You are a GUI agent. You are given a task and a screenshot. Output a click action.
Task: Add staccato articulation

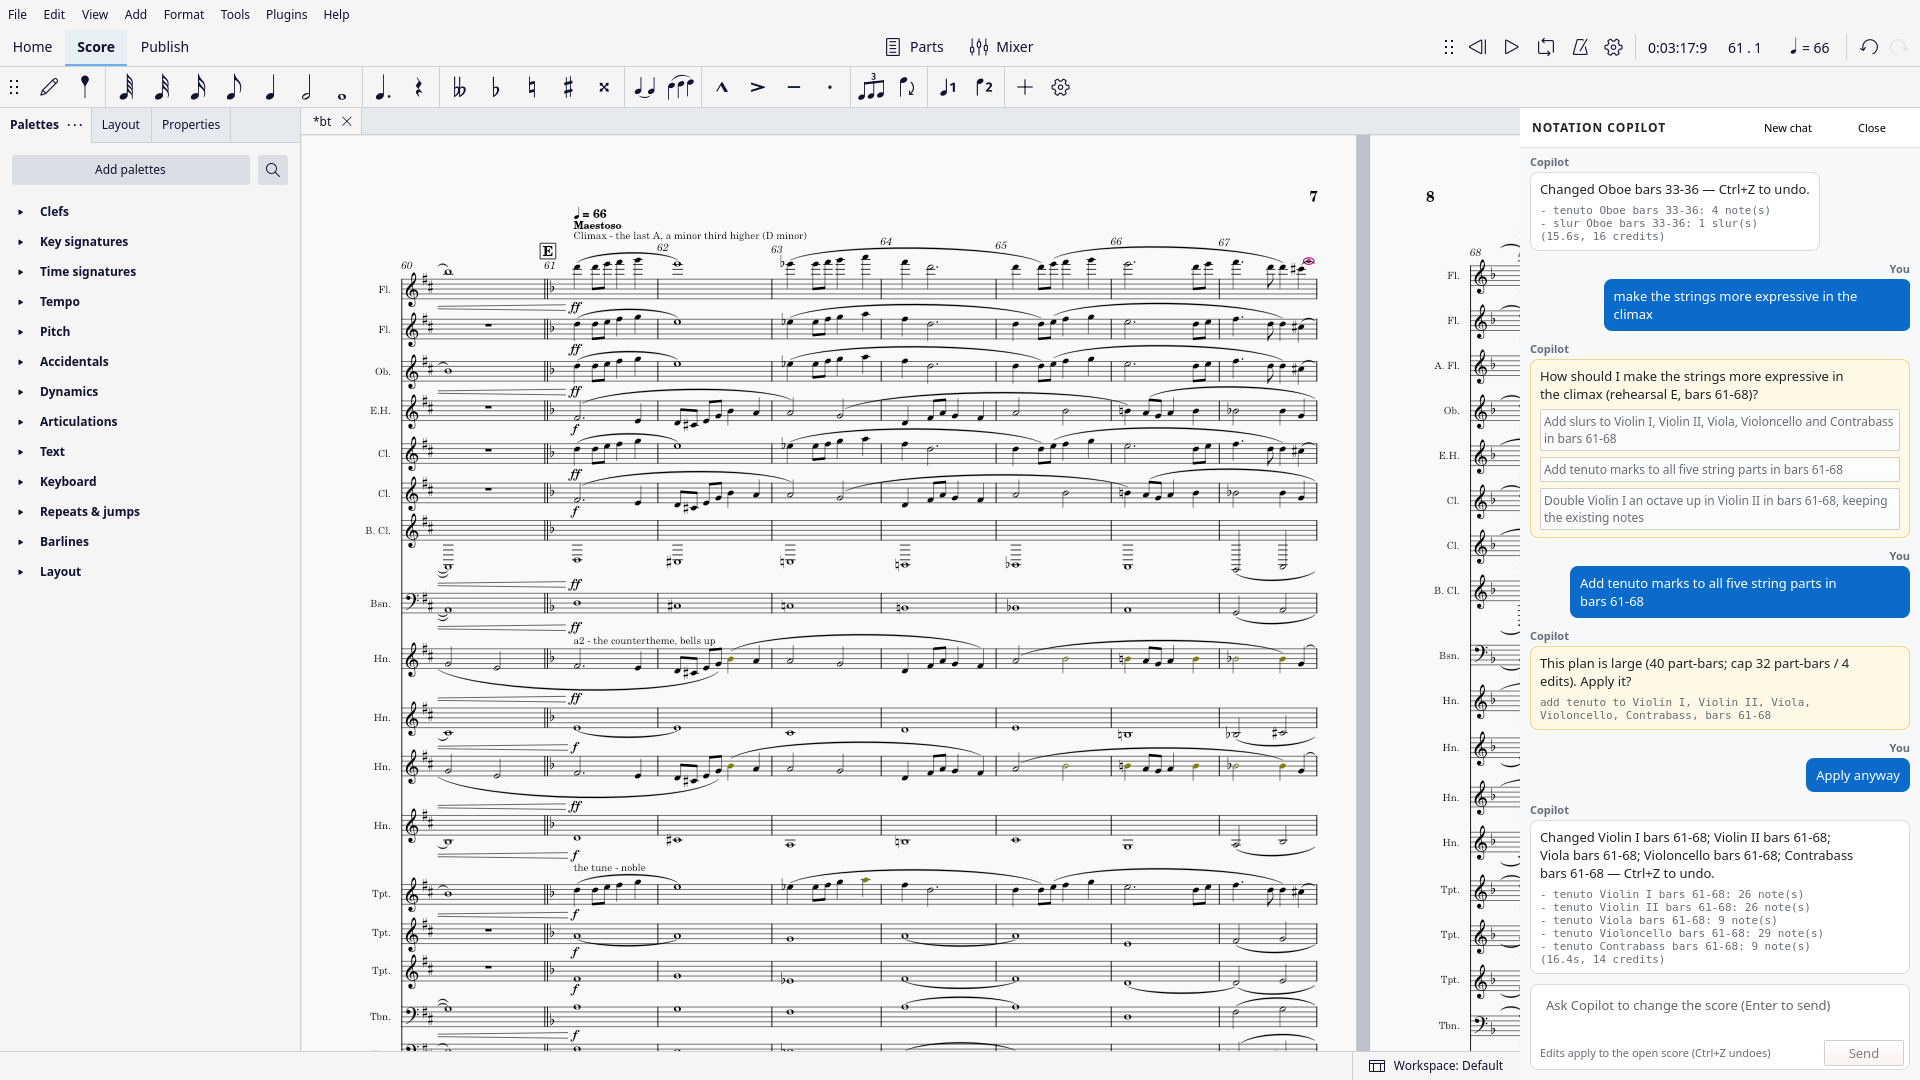click(x=830, y=88)
